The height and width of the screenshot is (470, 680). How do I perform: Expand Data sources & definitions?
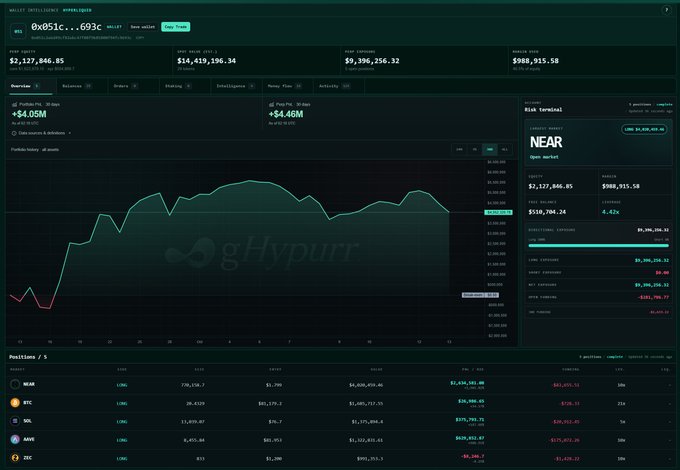[x=42, y=133]
